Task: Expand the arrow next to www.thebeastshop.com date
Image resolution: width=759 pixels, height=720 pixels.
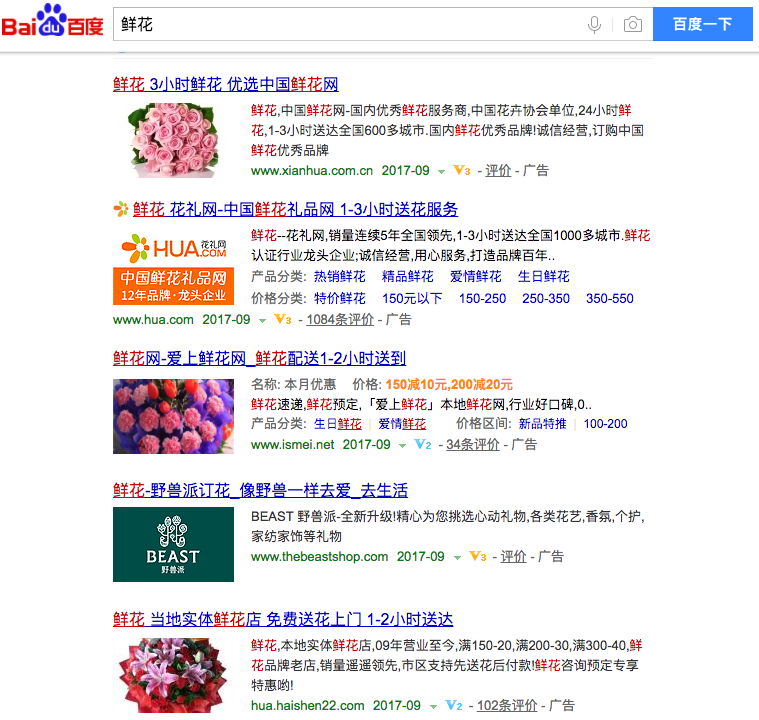Action: point(457,558)
